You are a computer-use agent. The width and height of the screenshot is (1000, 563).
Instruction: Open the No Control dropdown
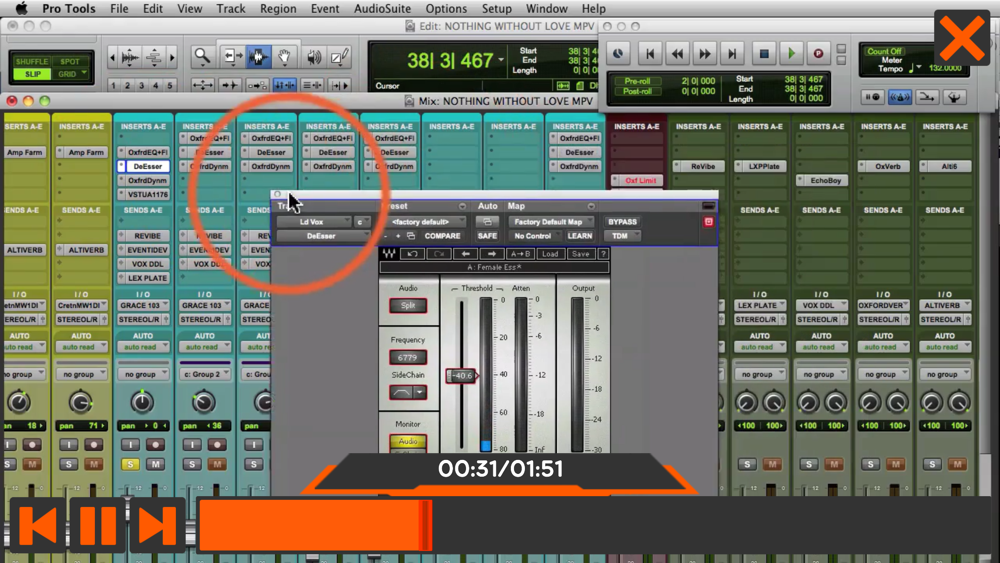(534, 236)
